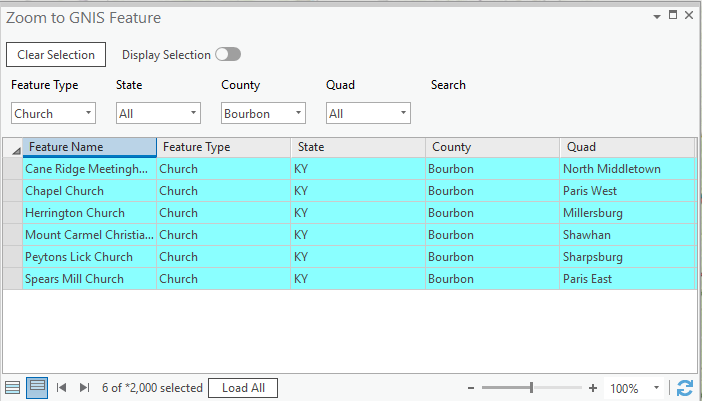702x401 pixels.
Task: Click the zoom out minus icon
Action: 470,388
